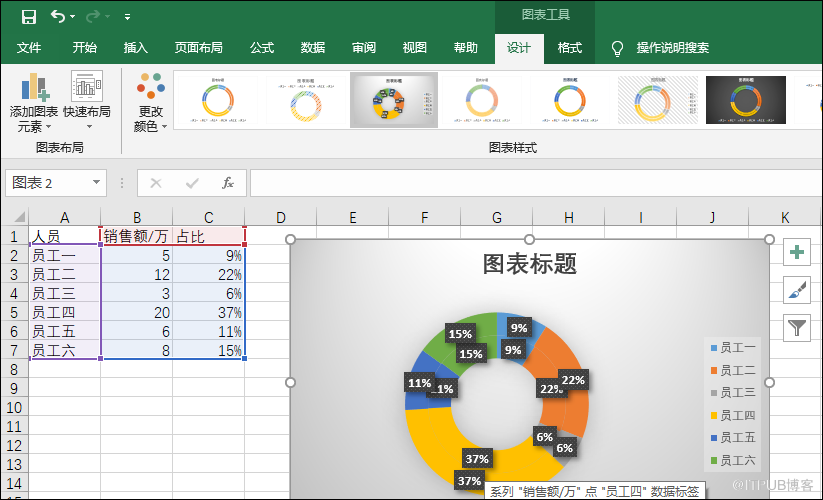823x500 pixels.
Task: Click the funnel Chart Filters button
Action: point(797,327)
